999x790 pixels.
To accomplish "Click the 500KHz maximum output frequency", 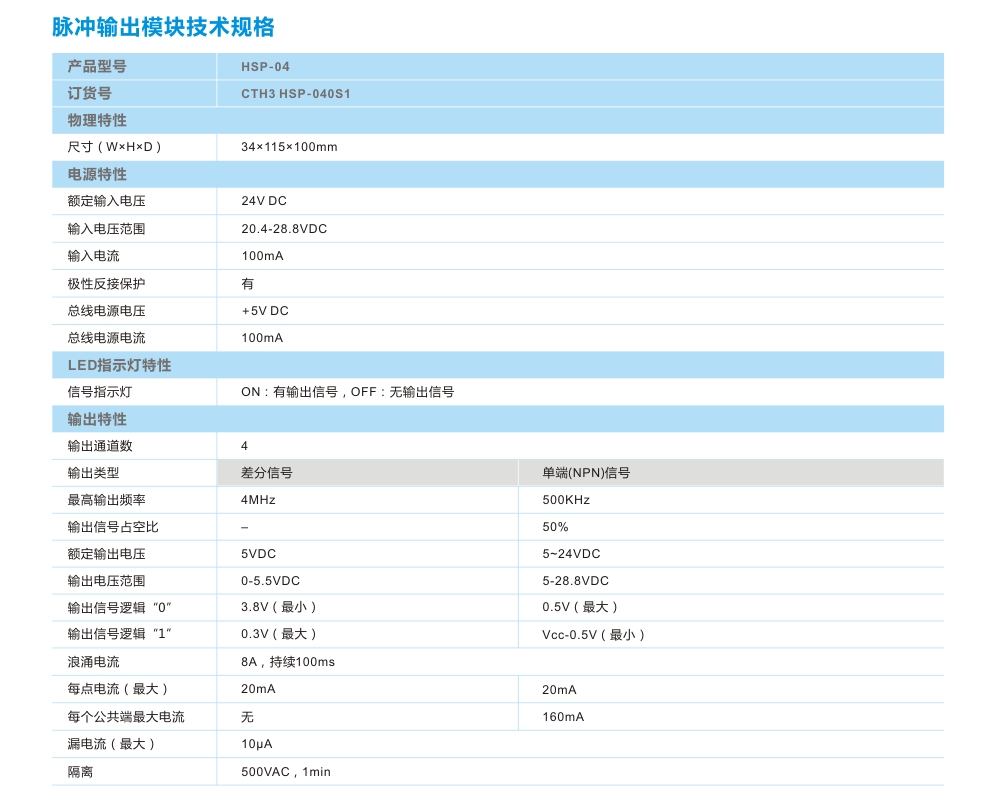I will tap(566, 500).
